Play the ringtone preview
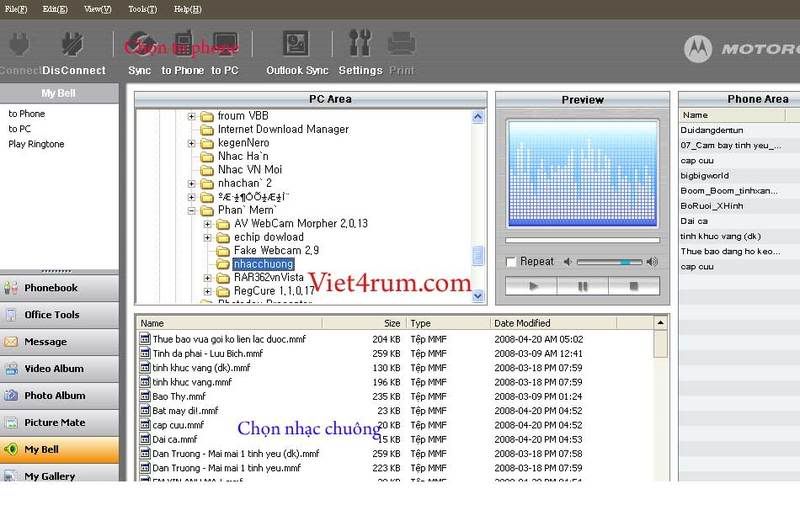This screenshot has width=800, height=505. (532, 286)
